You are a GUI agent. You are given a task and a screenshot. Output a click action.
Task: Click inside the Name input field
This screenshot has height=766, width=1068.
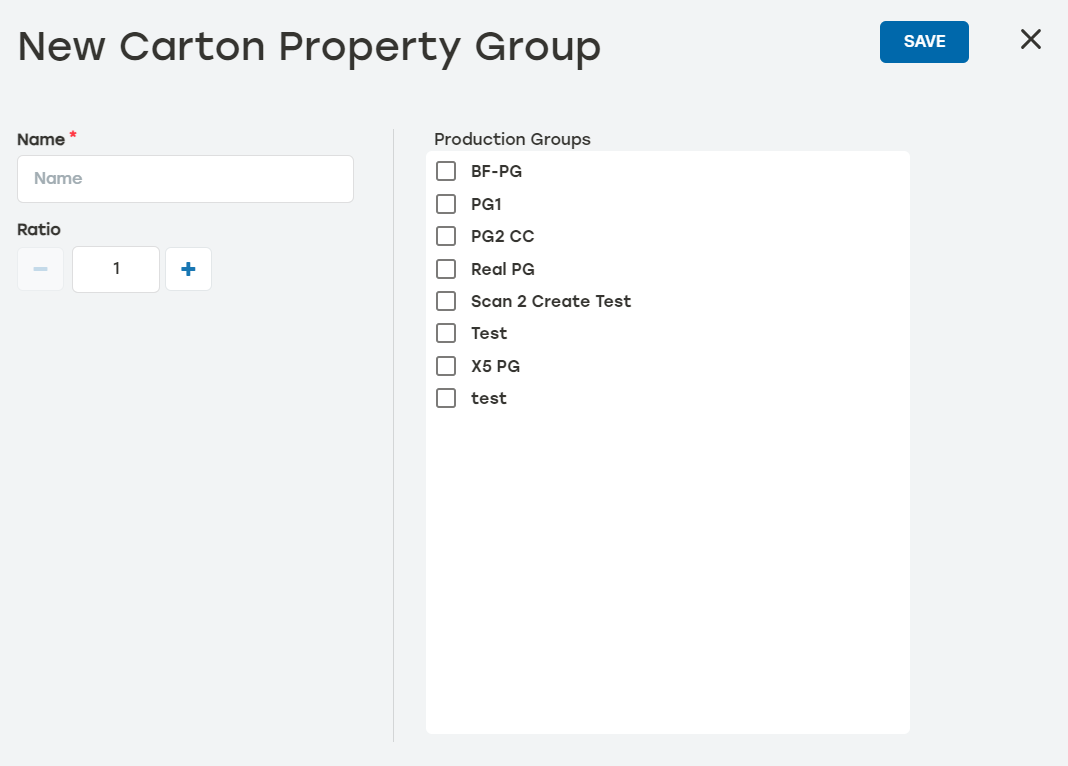(x=185, y=179)
